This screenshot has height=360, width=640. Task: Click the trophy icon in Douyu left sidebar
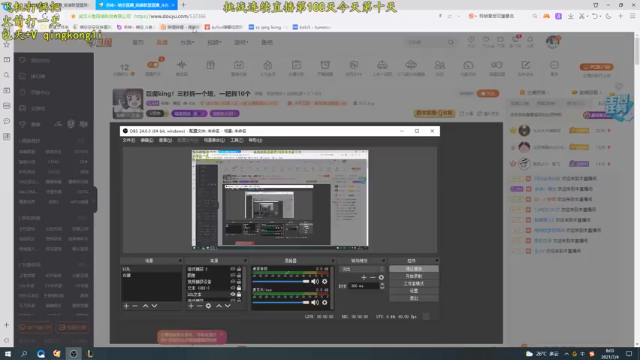click(x=22, y=124)
